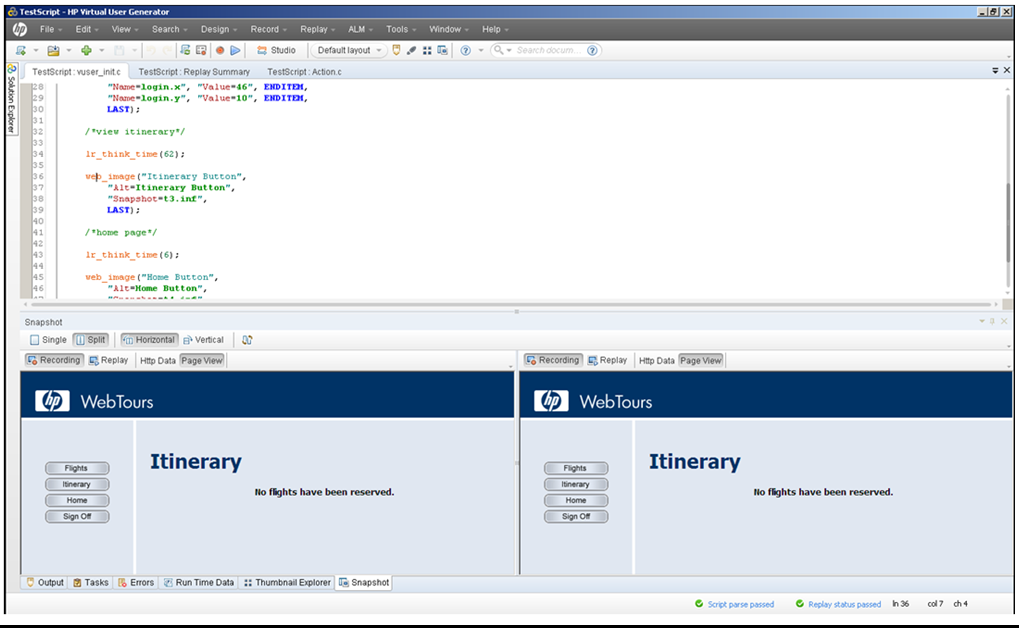Image resolution: width=1021 pixels, height=630 pixels.
Task: Expand the Add dropdown arrow next to plus
Action: [x=101, y=50]
